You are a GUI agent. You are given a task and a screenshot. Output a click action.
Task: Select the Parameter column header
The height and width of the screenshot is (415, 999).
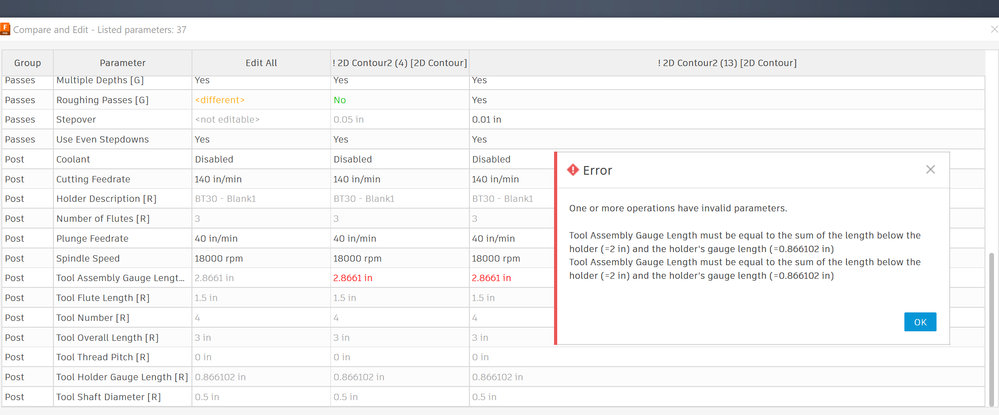tap(122, 63)
